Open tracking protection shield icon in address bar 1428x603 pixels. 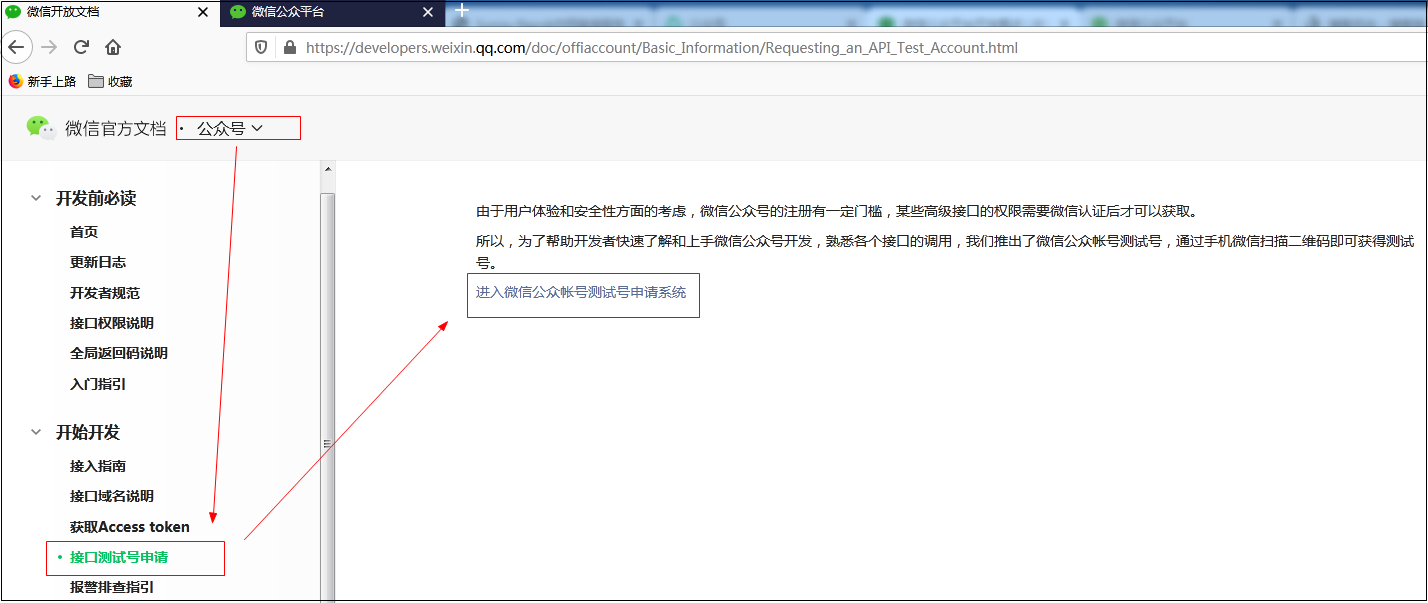261,47
